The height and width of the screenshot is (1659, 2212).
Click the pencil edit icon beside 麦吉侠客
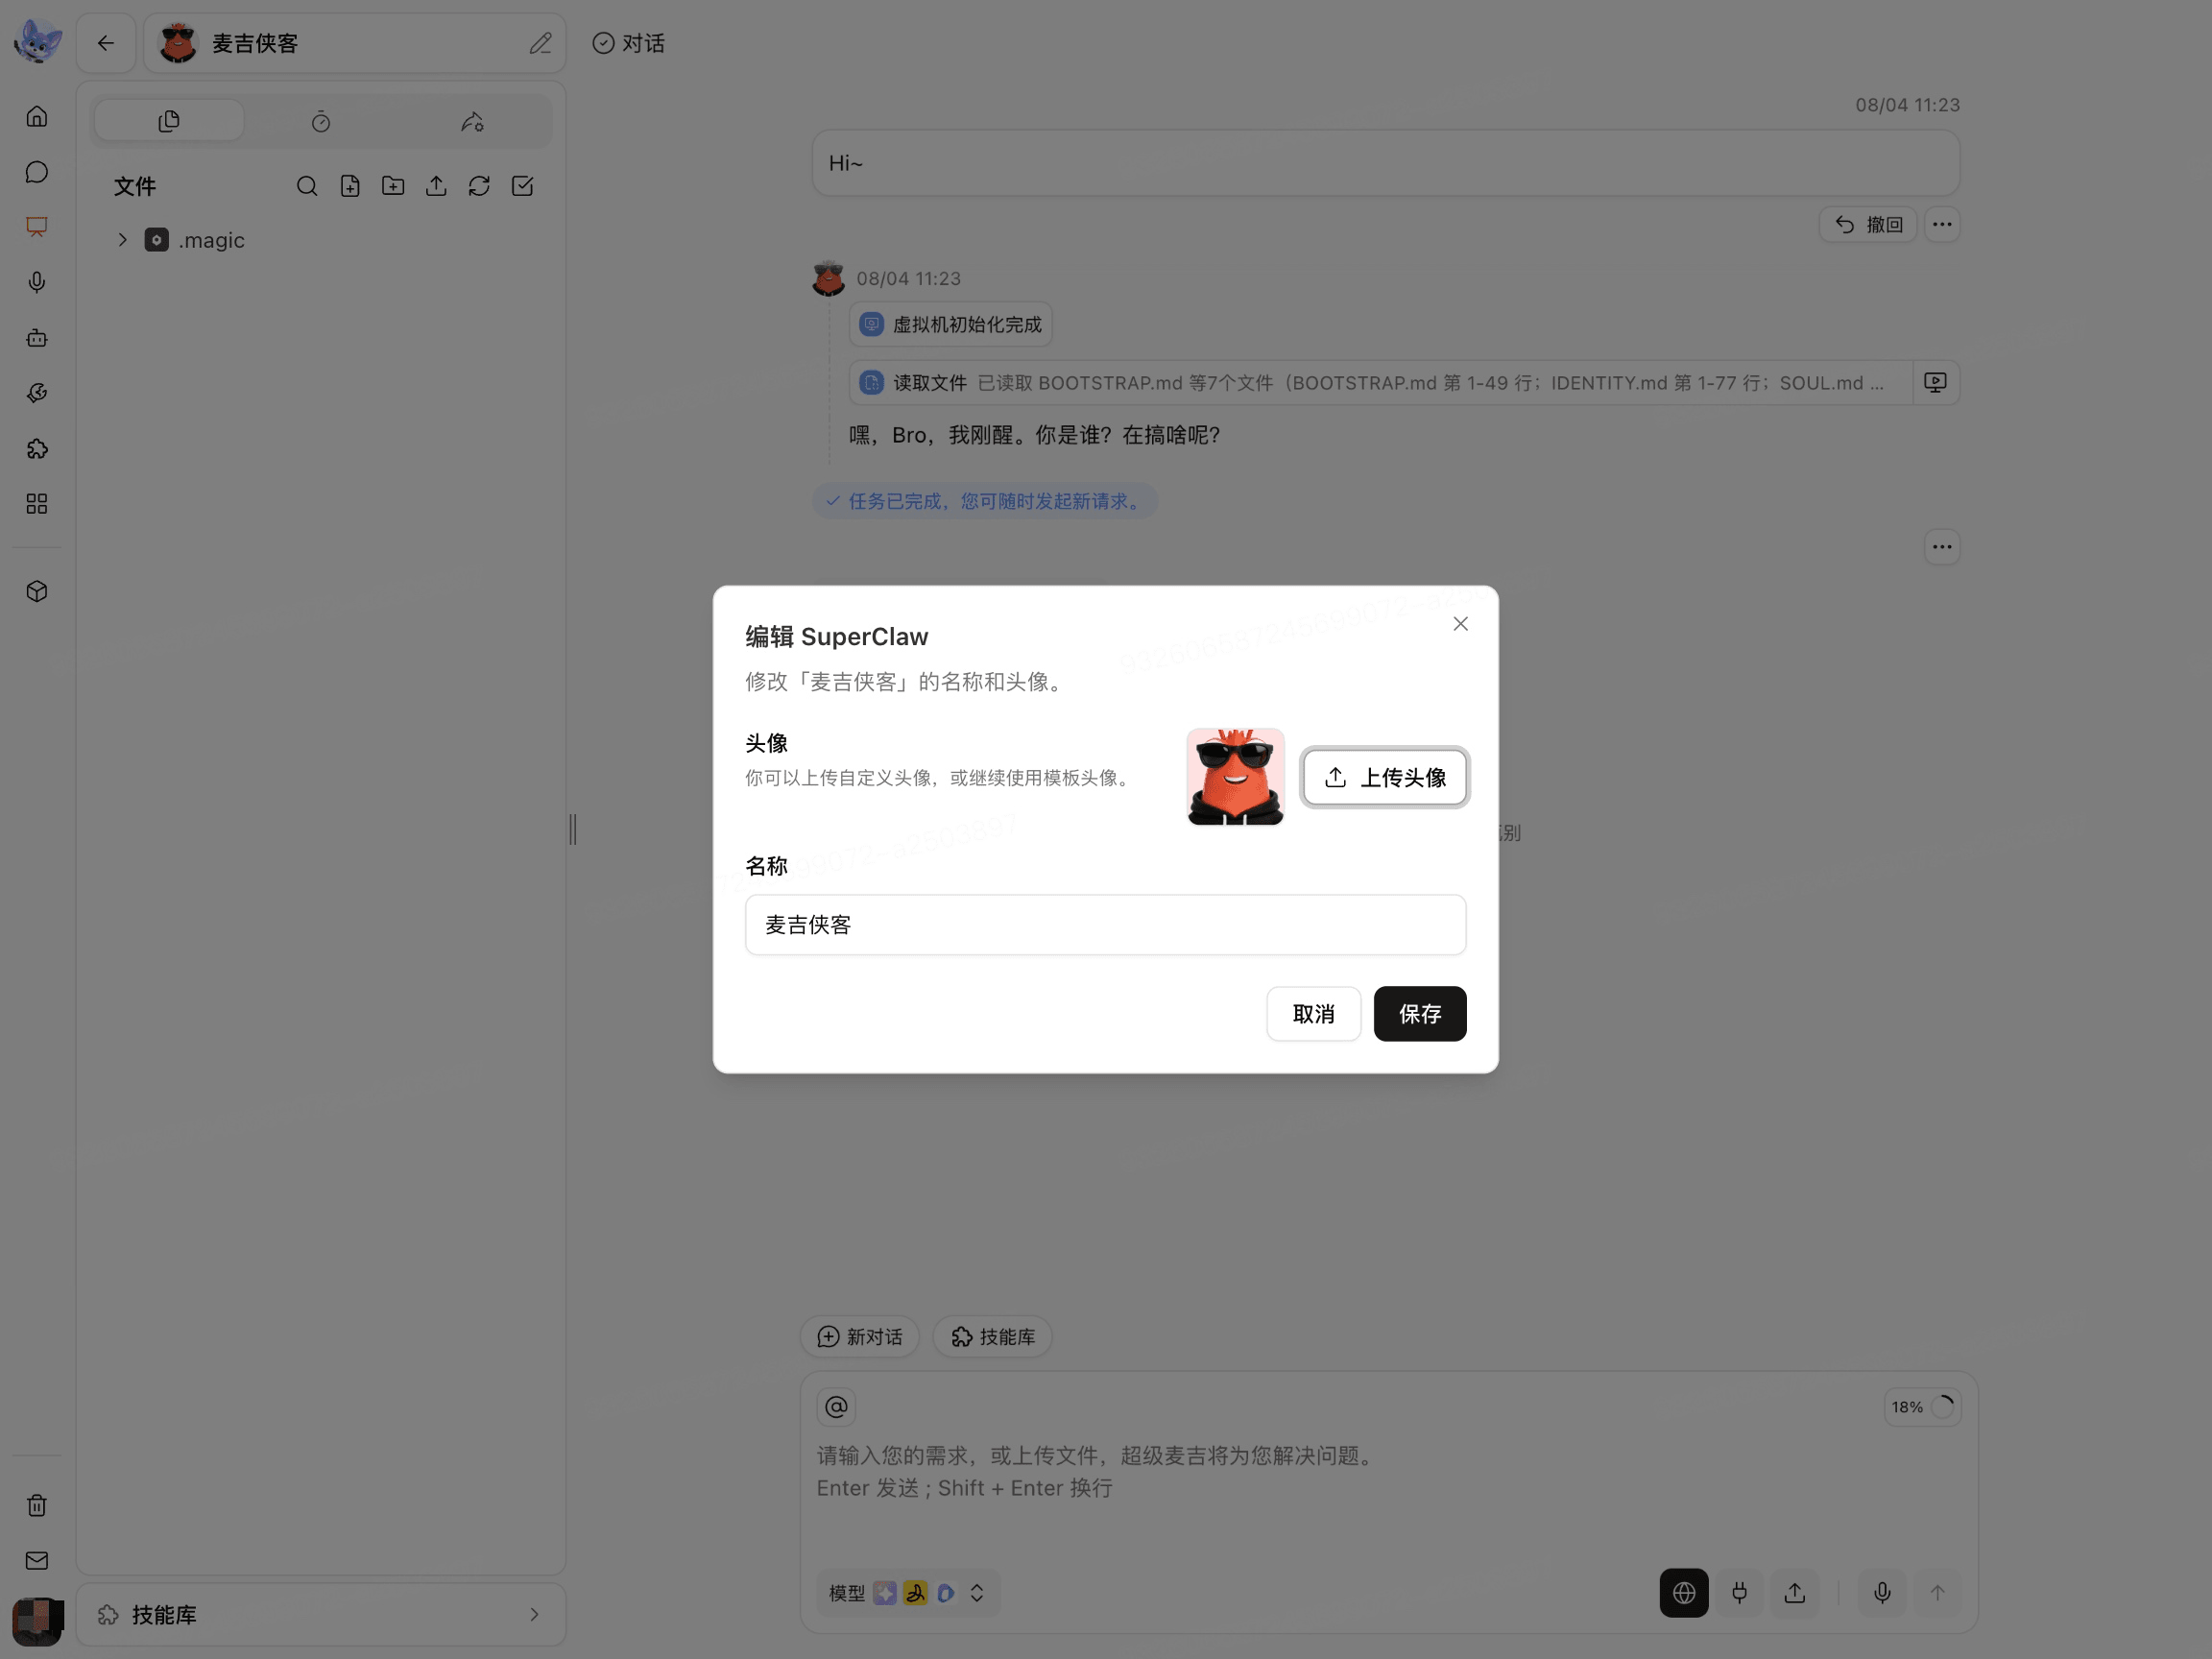[x=541, y=43]
